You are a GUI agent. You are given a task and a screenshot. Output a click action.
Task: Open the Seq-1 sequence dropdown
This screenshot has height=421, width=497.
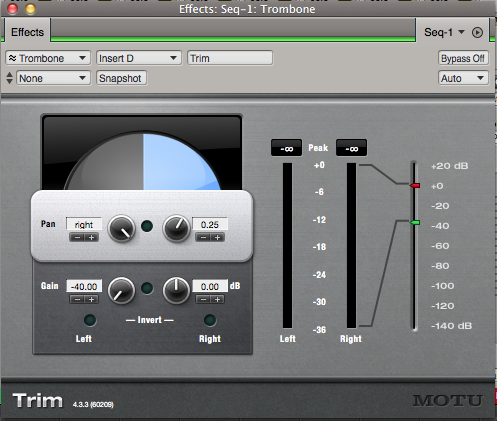(444, 32)
